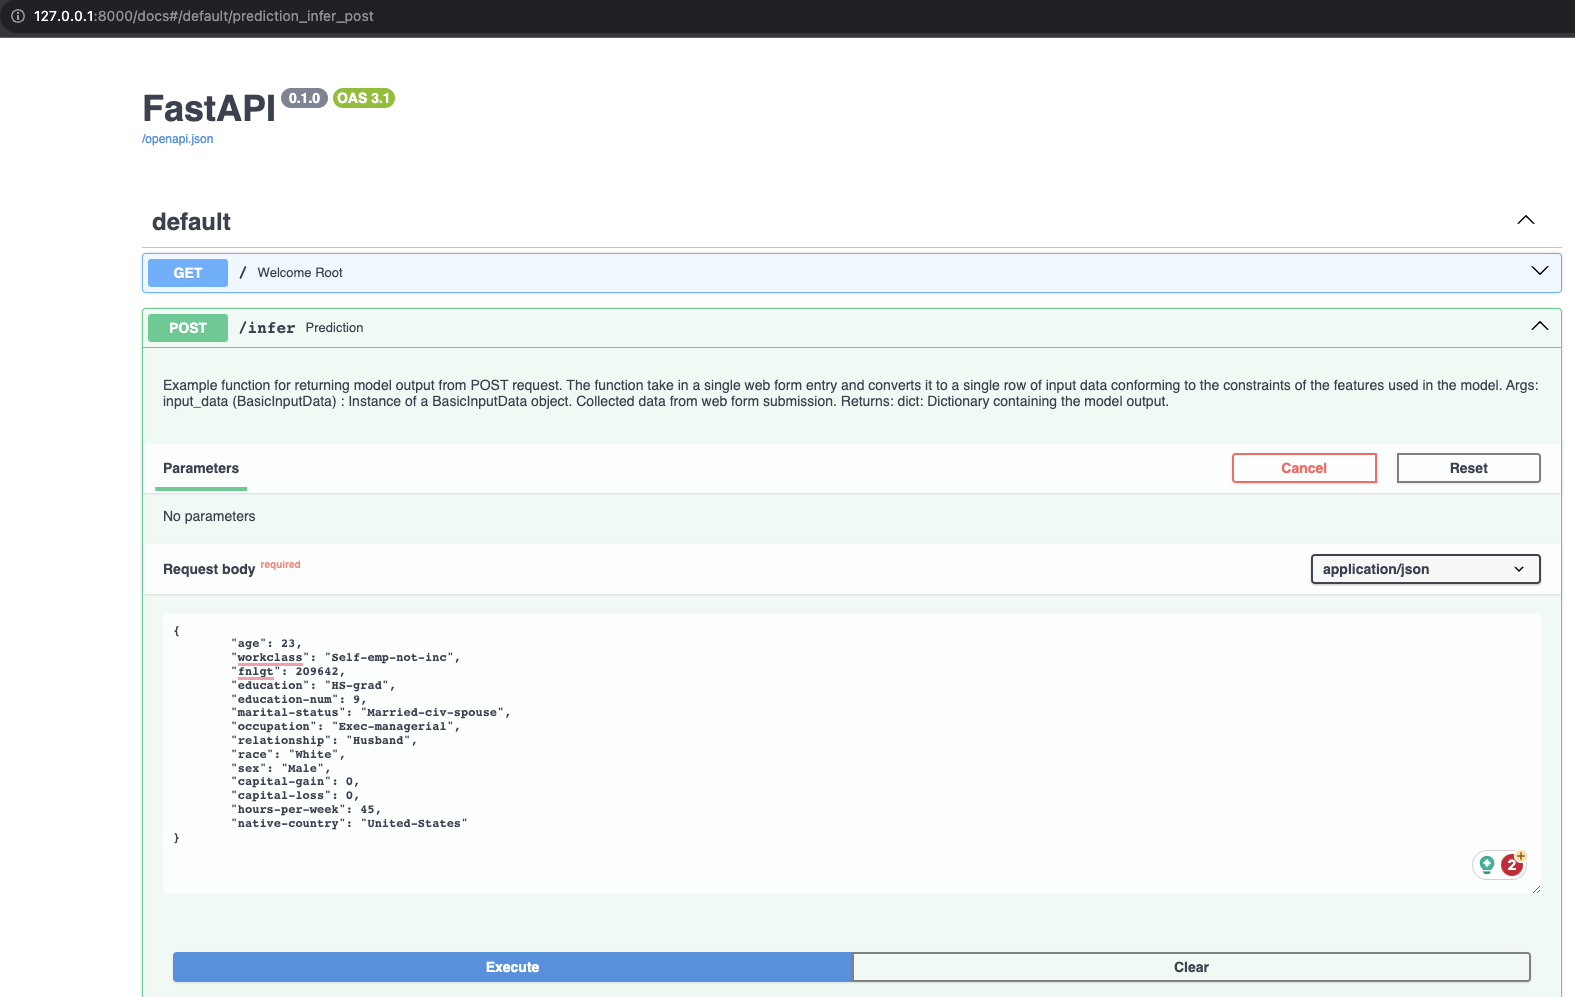Viewport: 1575px width, 997px height.
Task: Click inside the request body JSON textarea
Action: click(x=851, y=754)
